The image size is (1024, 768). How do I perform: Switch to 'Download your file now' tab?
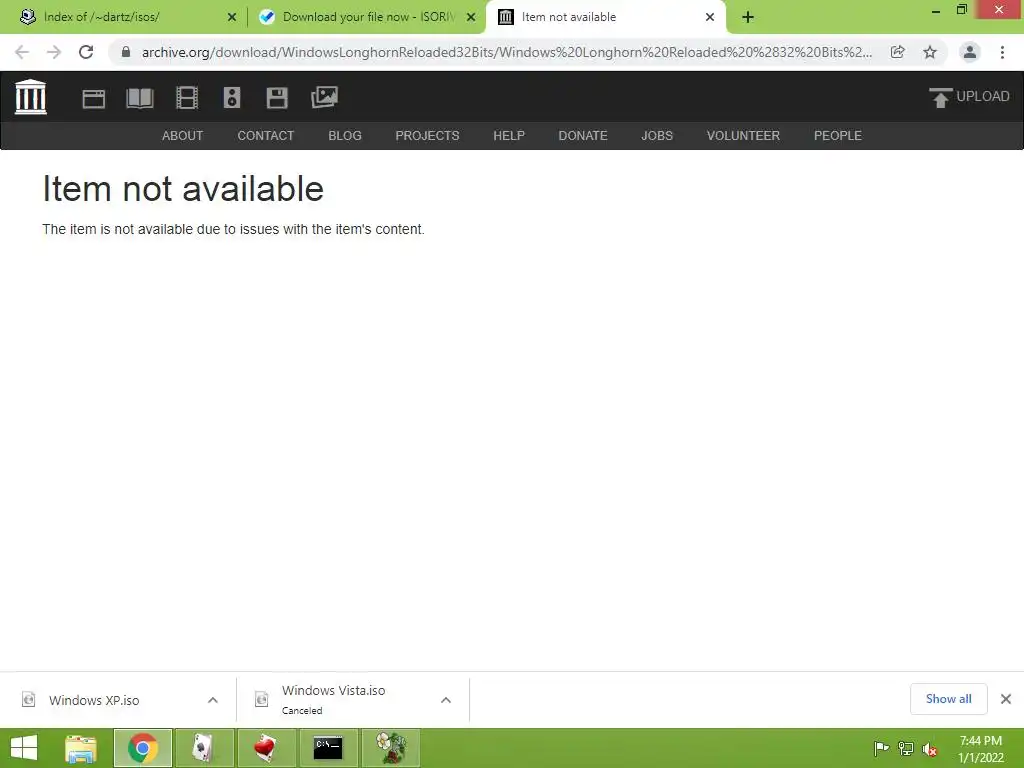pos(367,17)
